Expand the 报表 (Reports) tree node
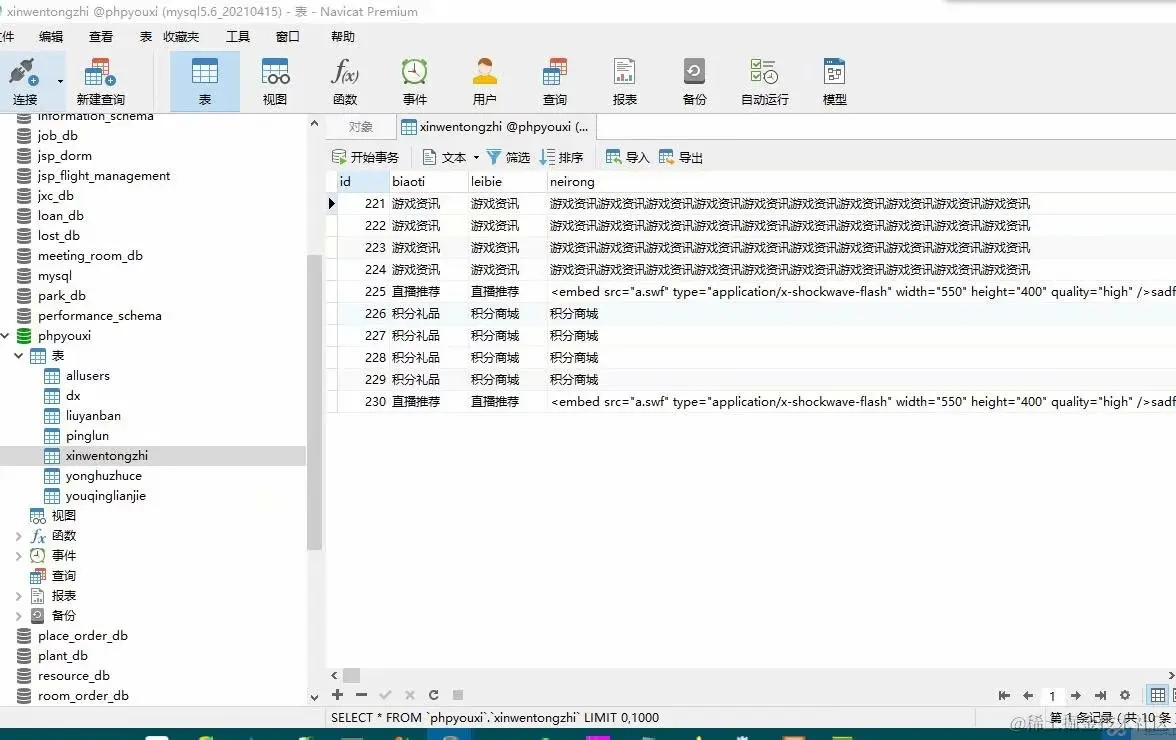Viewport: 1176px width, 740px height. [19, 596]
